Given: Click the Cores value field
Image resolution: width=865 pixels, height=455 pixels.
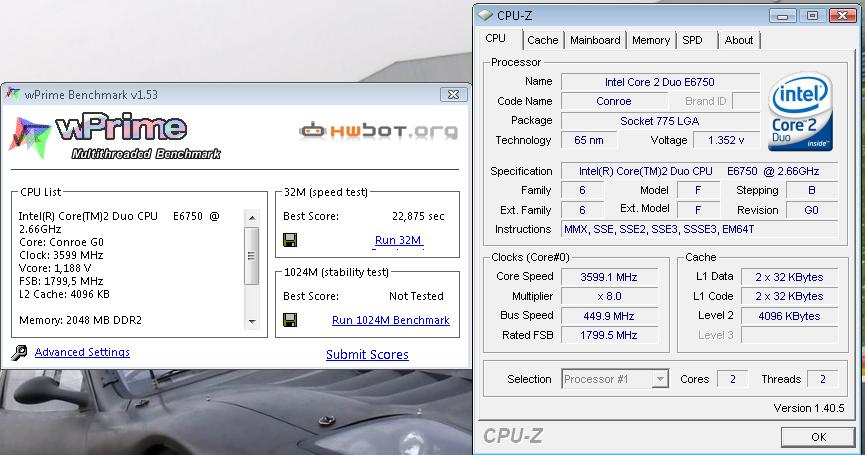Looking at the screenshot, I should pos(733,379).
